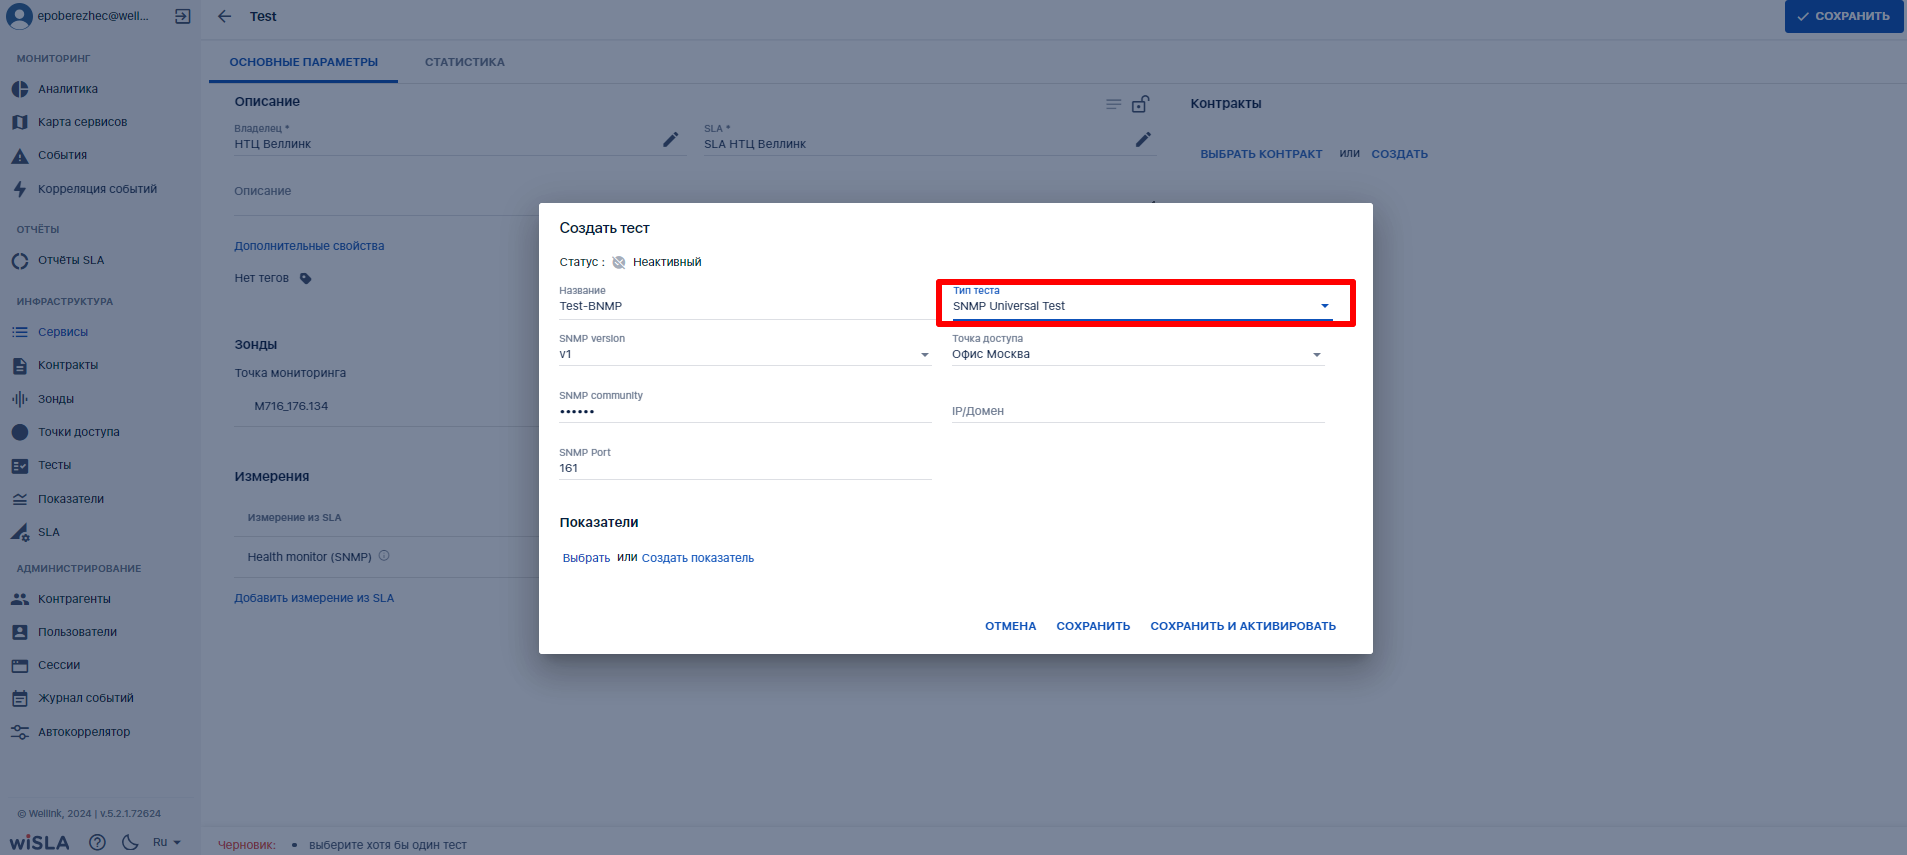This screenshot has height=855, width=1907.
Task: Click into the IP/Домен input field
Action: tap(1137, 411)
